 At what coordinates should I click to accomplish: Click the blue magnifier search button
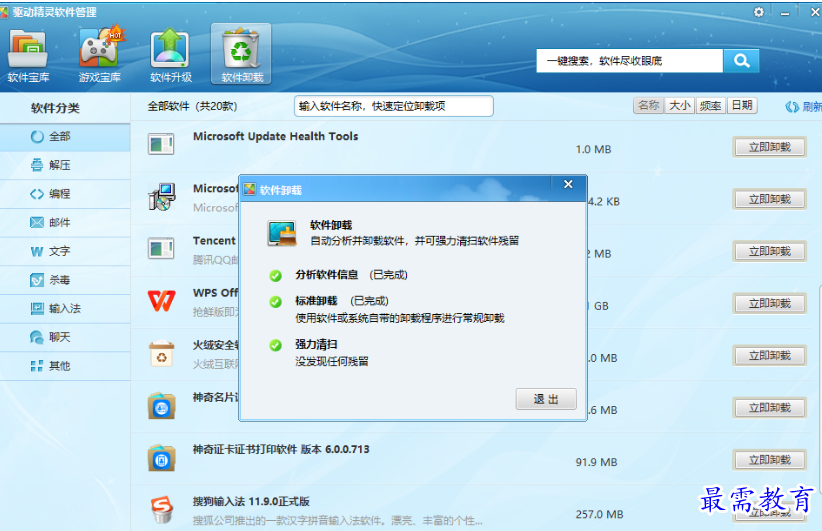741,61
